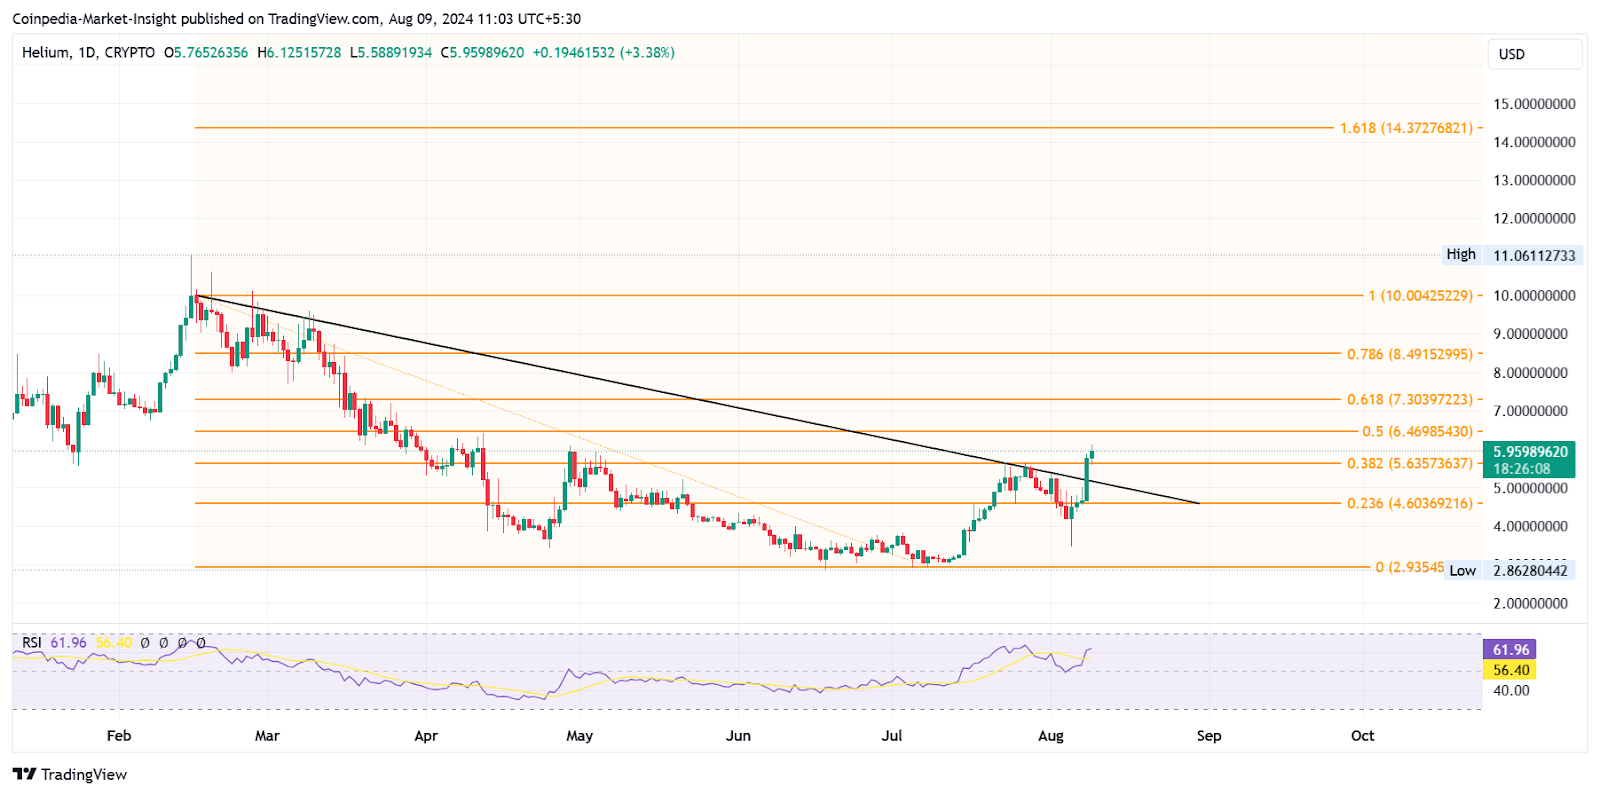
Task: Click the 13.00000000 price axis label
Action: coord(1534,180)
